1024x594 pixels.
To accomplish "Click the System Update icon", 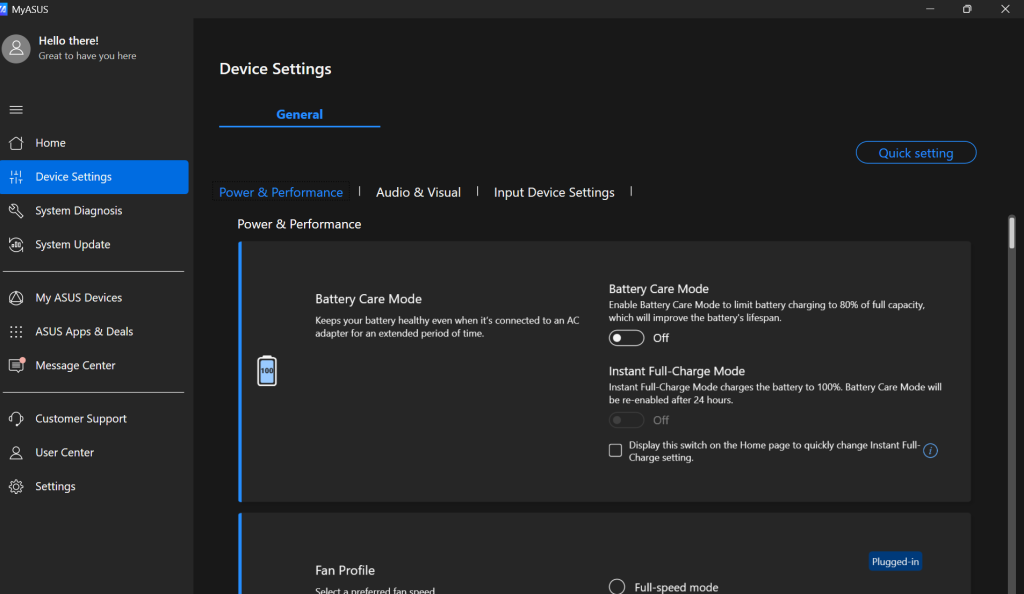I will click(16, 245).
